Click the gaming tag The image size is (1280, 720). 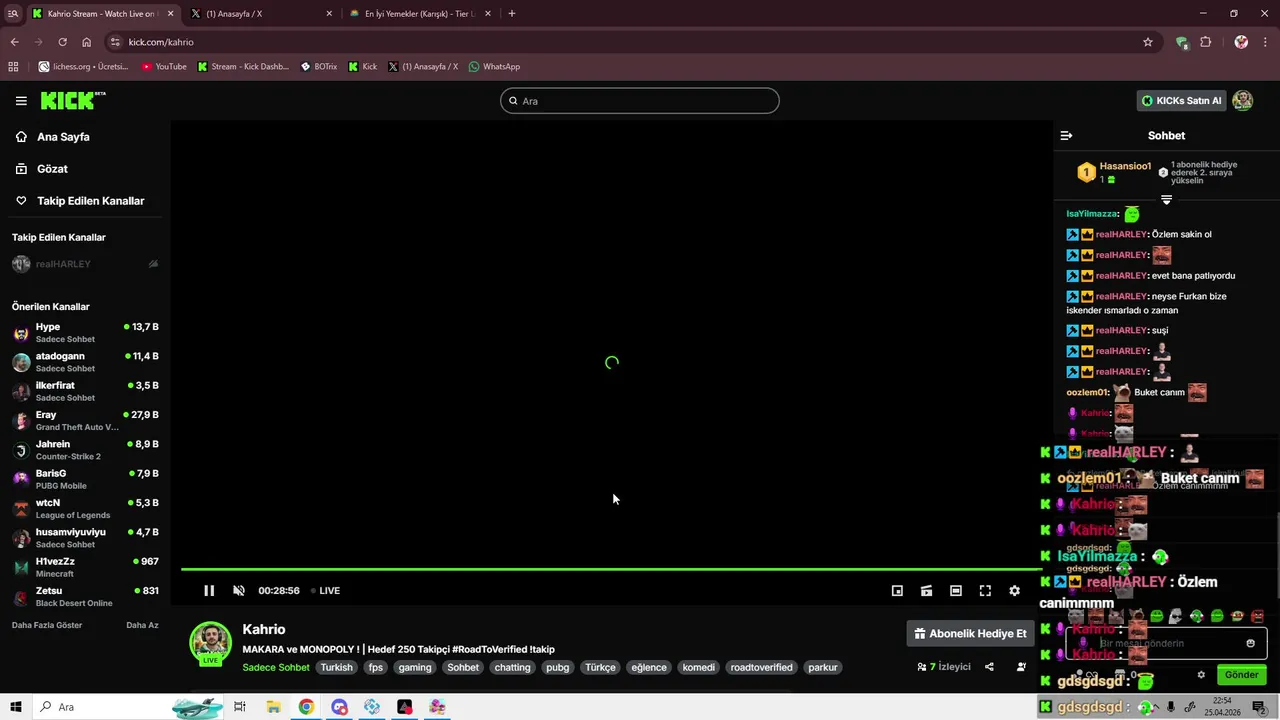point(414,668)
